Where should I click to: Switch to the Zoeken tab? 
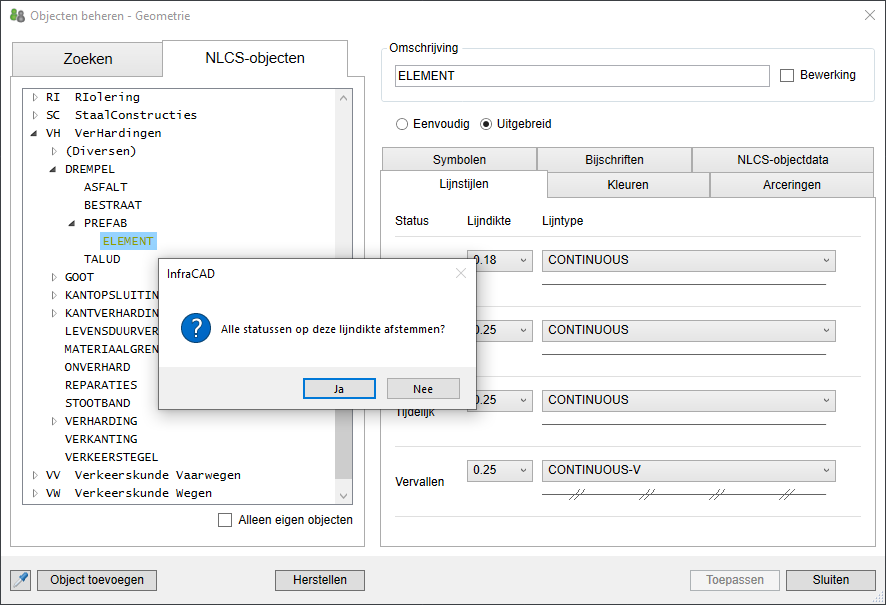(x=88, y=59)
